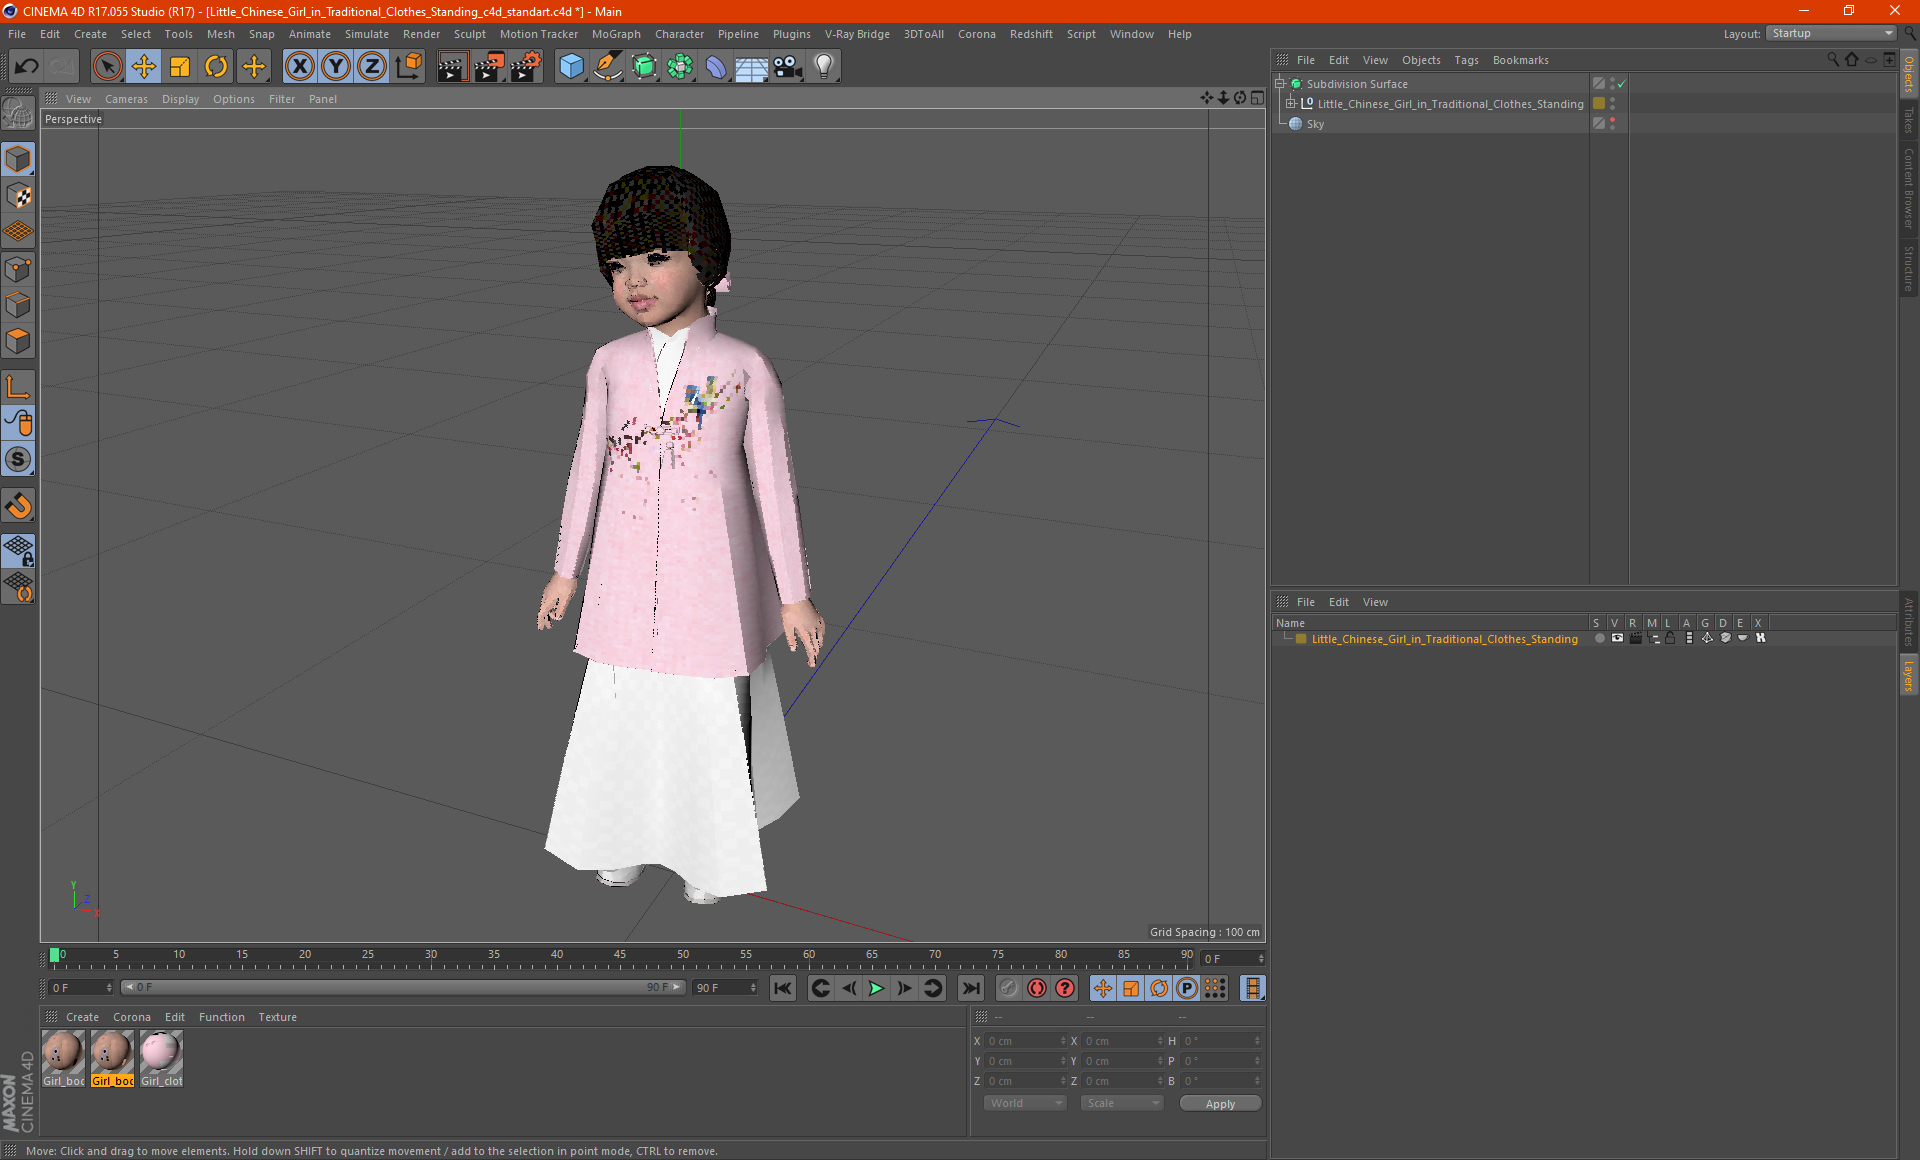Switch to Polygons mode
This screenshot has width=1920, height=1160.
[x=18, y=341]
